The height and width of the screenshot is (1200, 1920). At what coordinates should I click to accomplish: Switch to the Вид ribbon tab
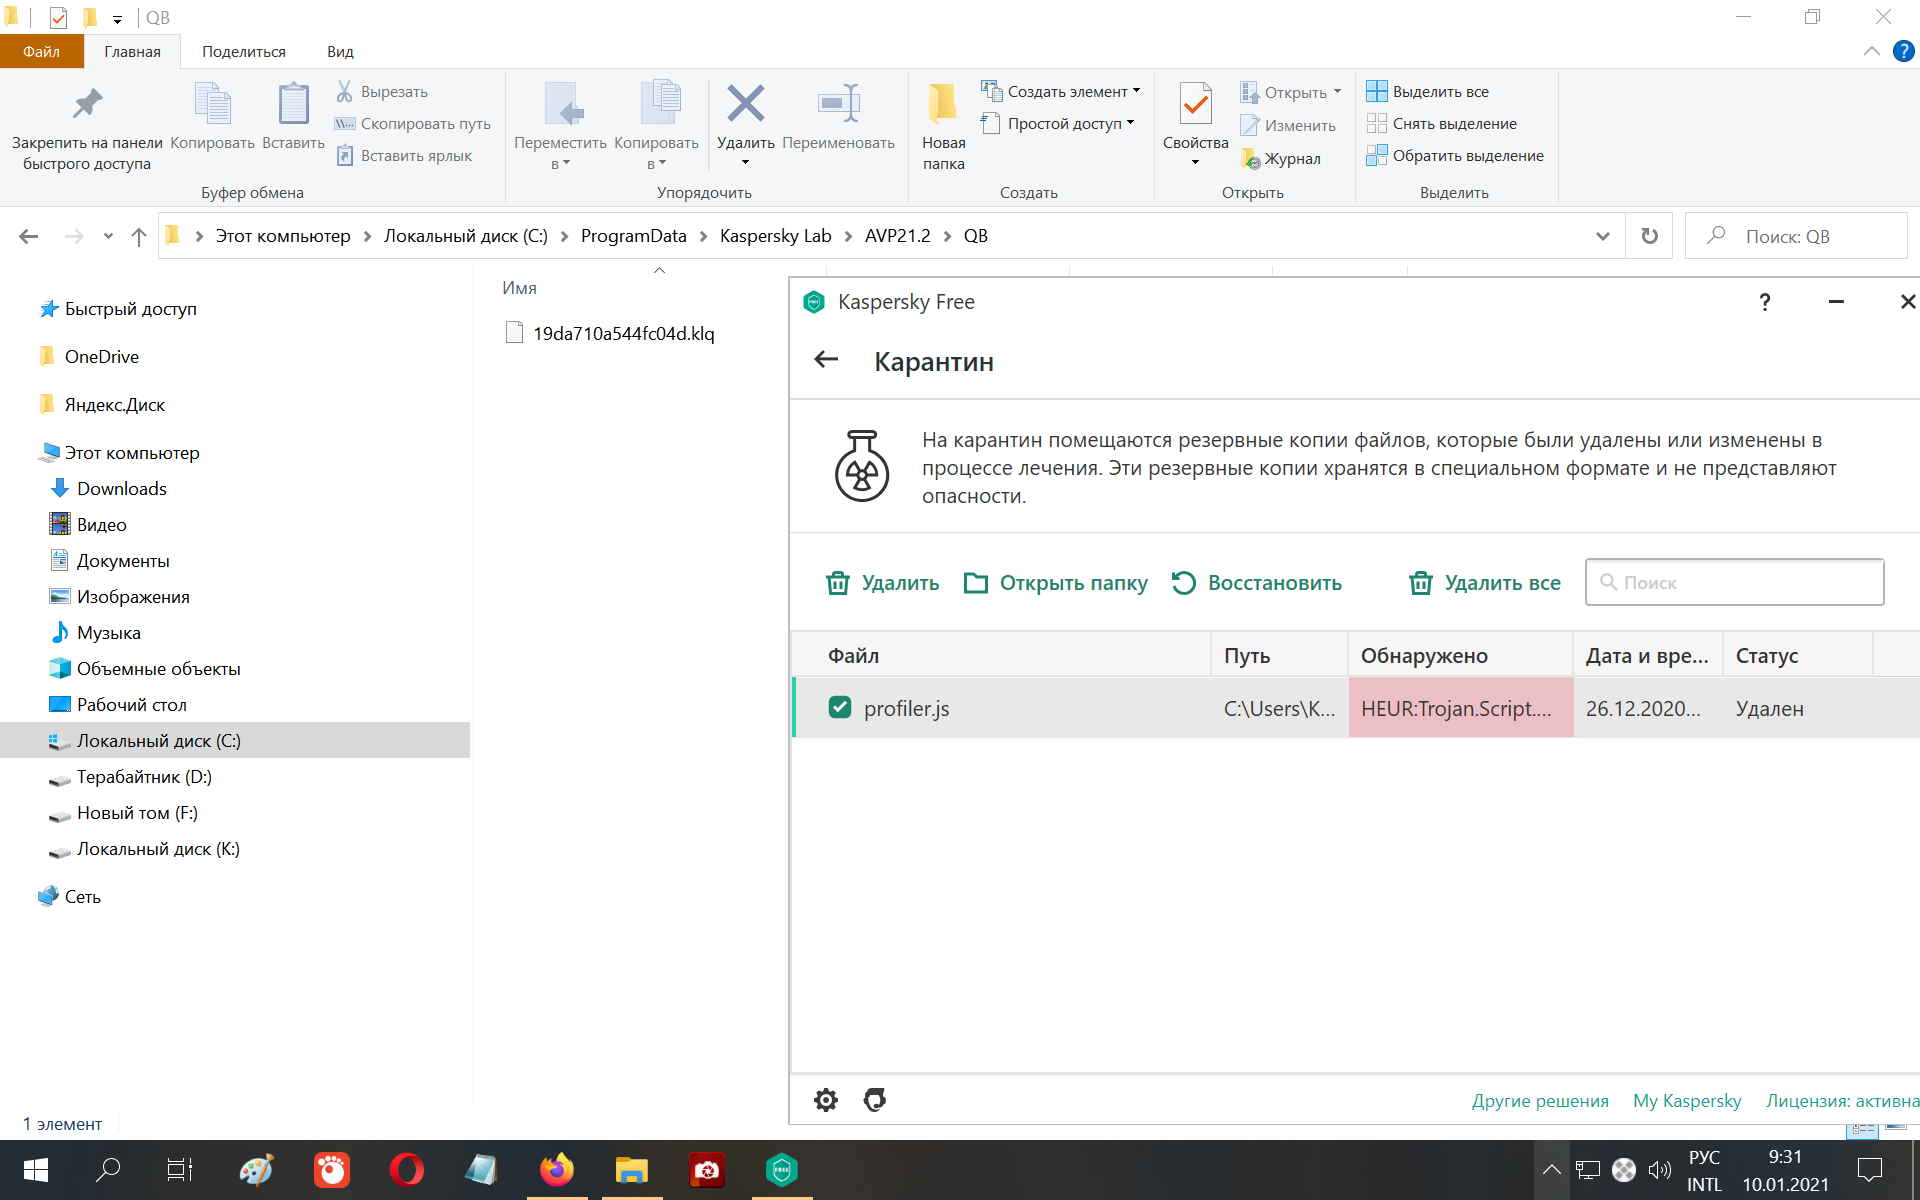[x=340, y=51]
